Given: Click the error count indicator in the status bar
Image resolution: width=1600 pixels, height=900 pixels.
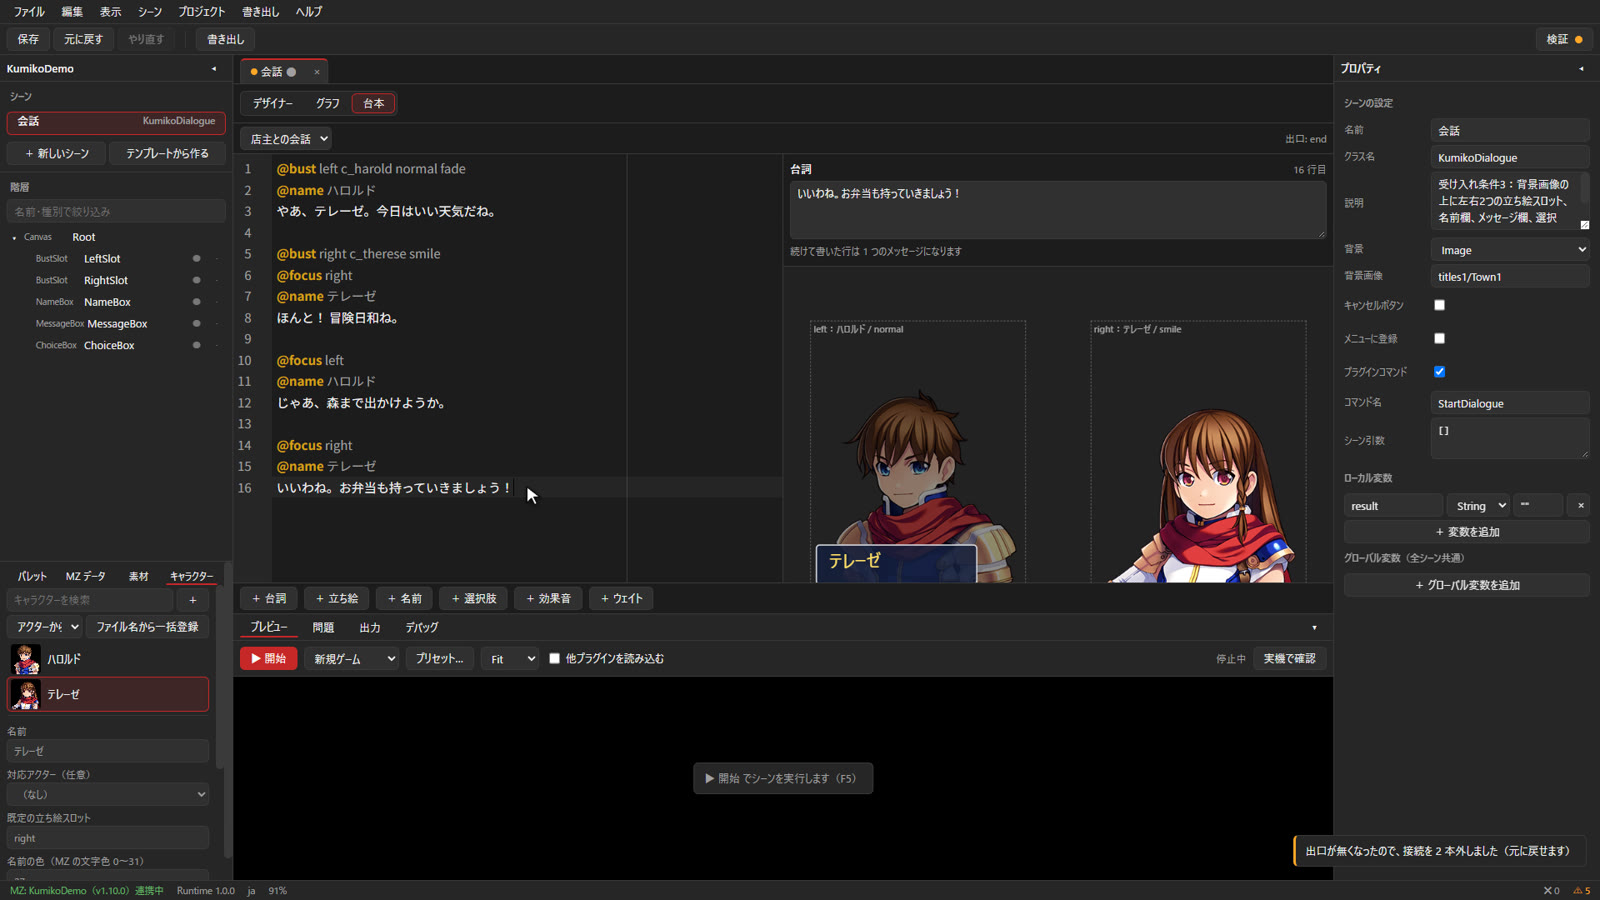Looking at the screenshot, I should (x=1551, y=891).
